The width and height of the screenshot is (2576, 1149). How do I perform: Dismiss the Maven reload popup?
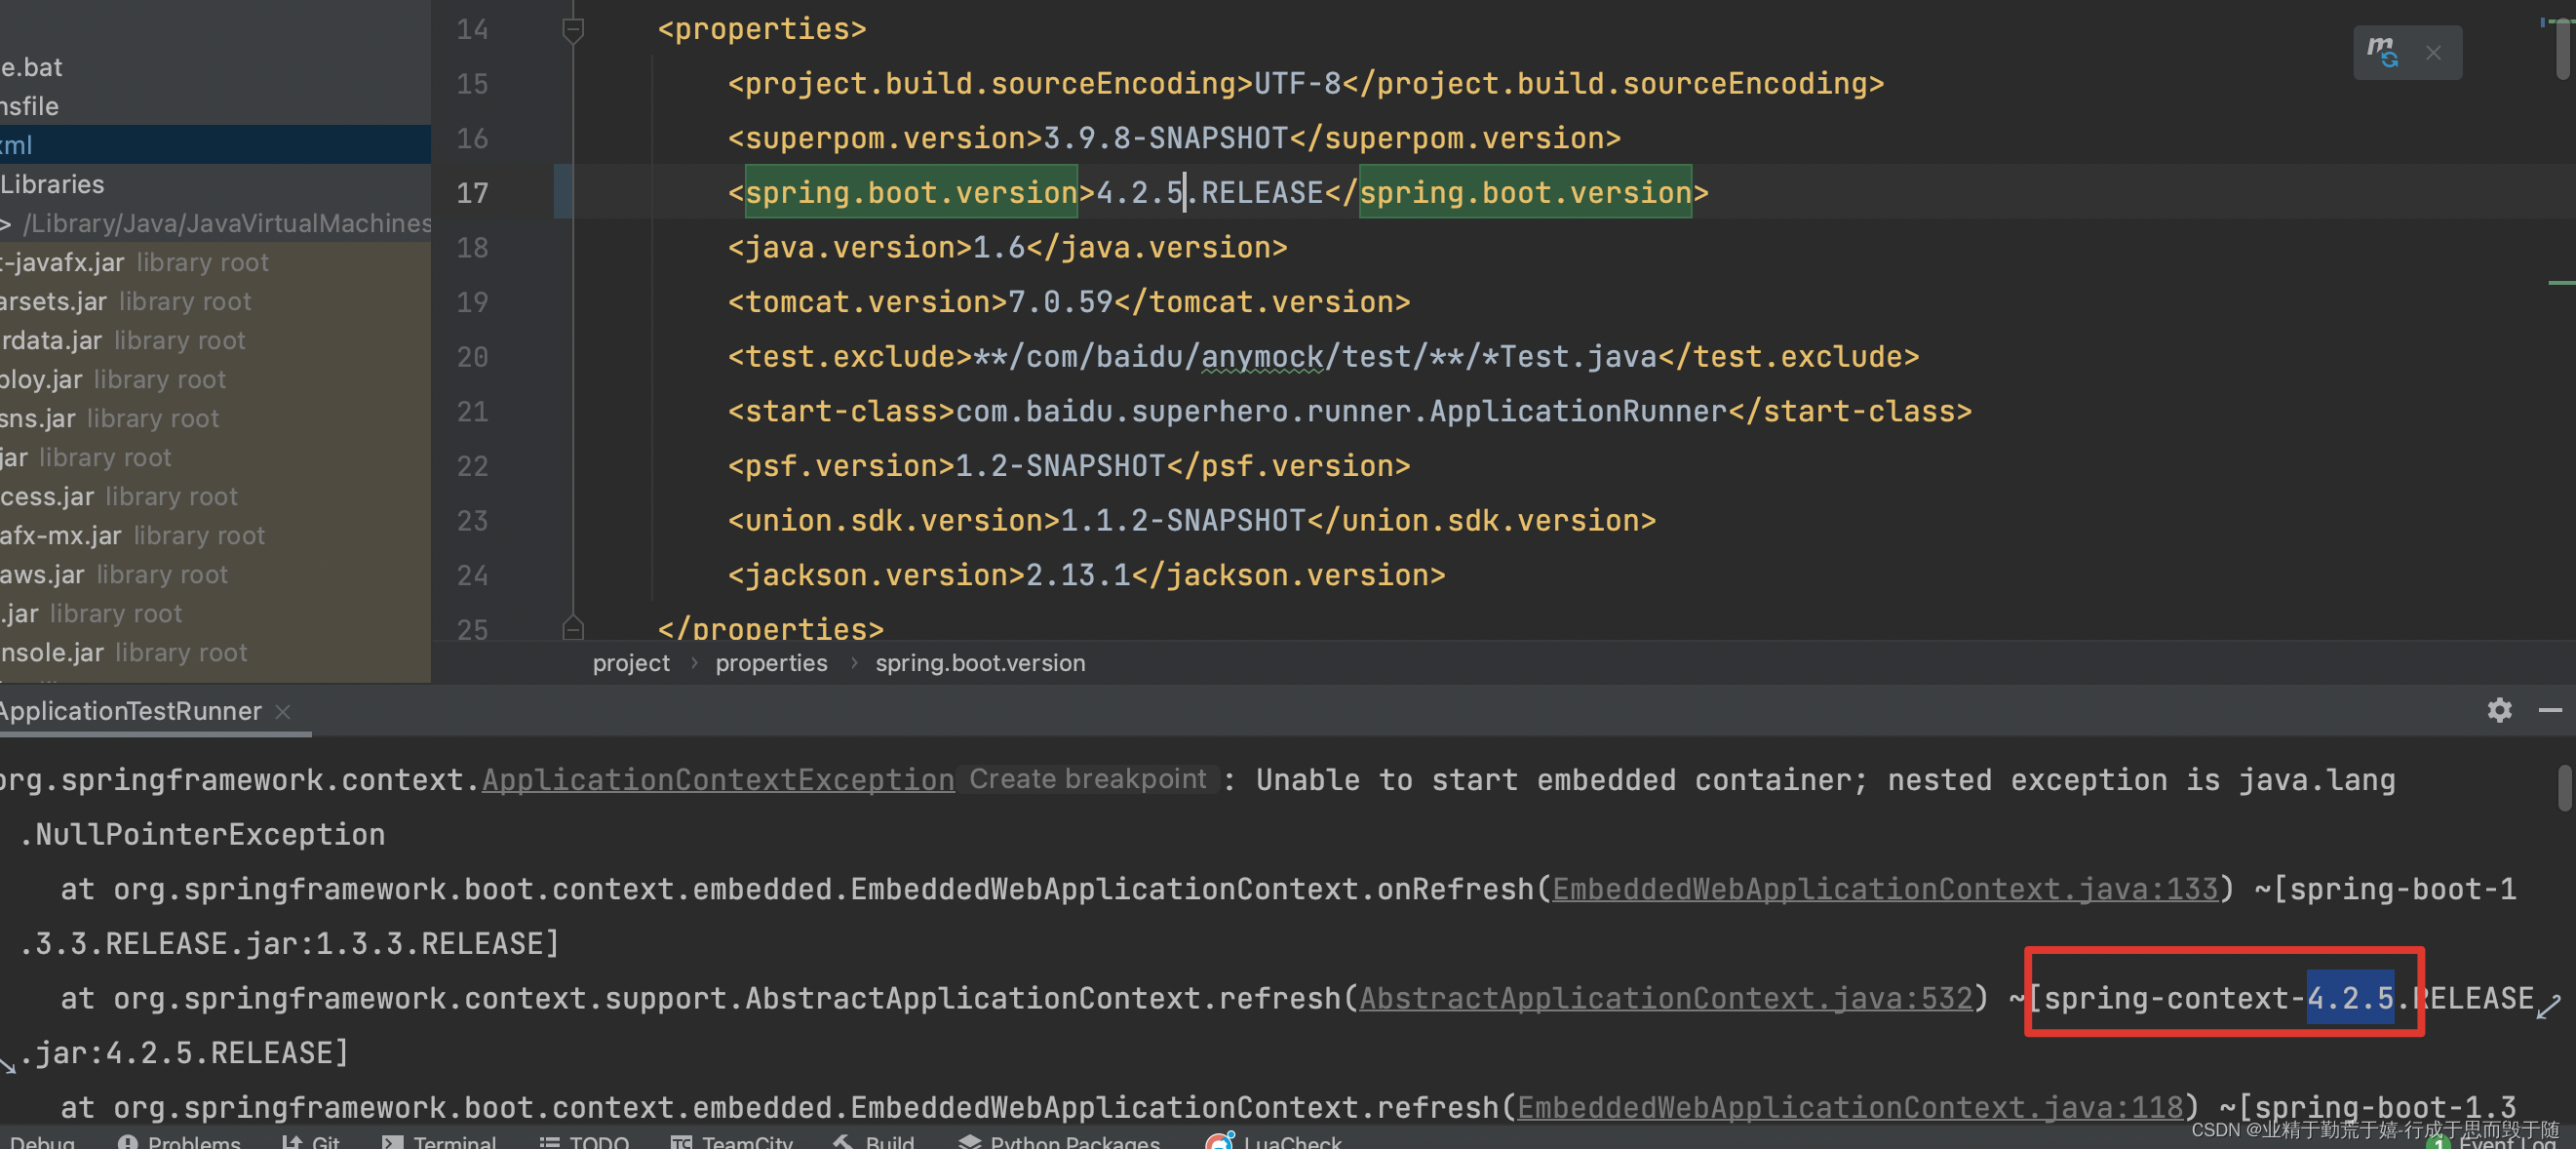[2433, 53]
